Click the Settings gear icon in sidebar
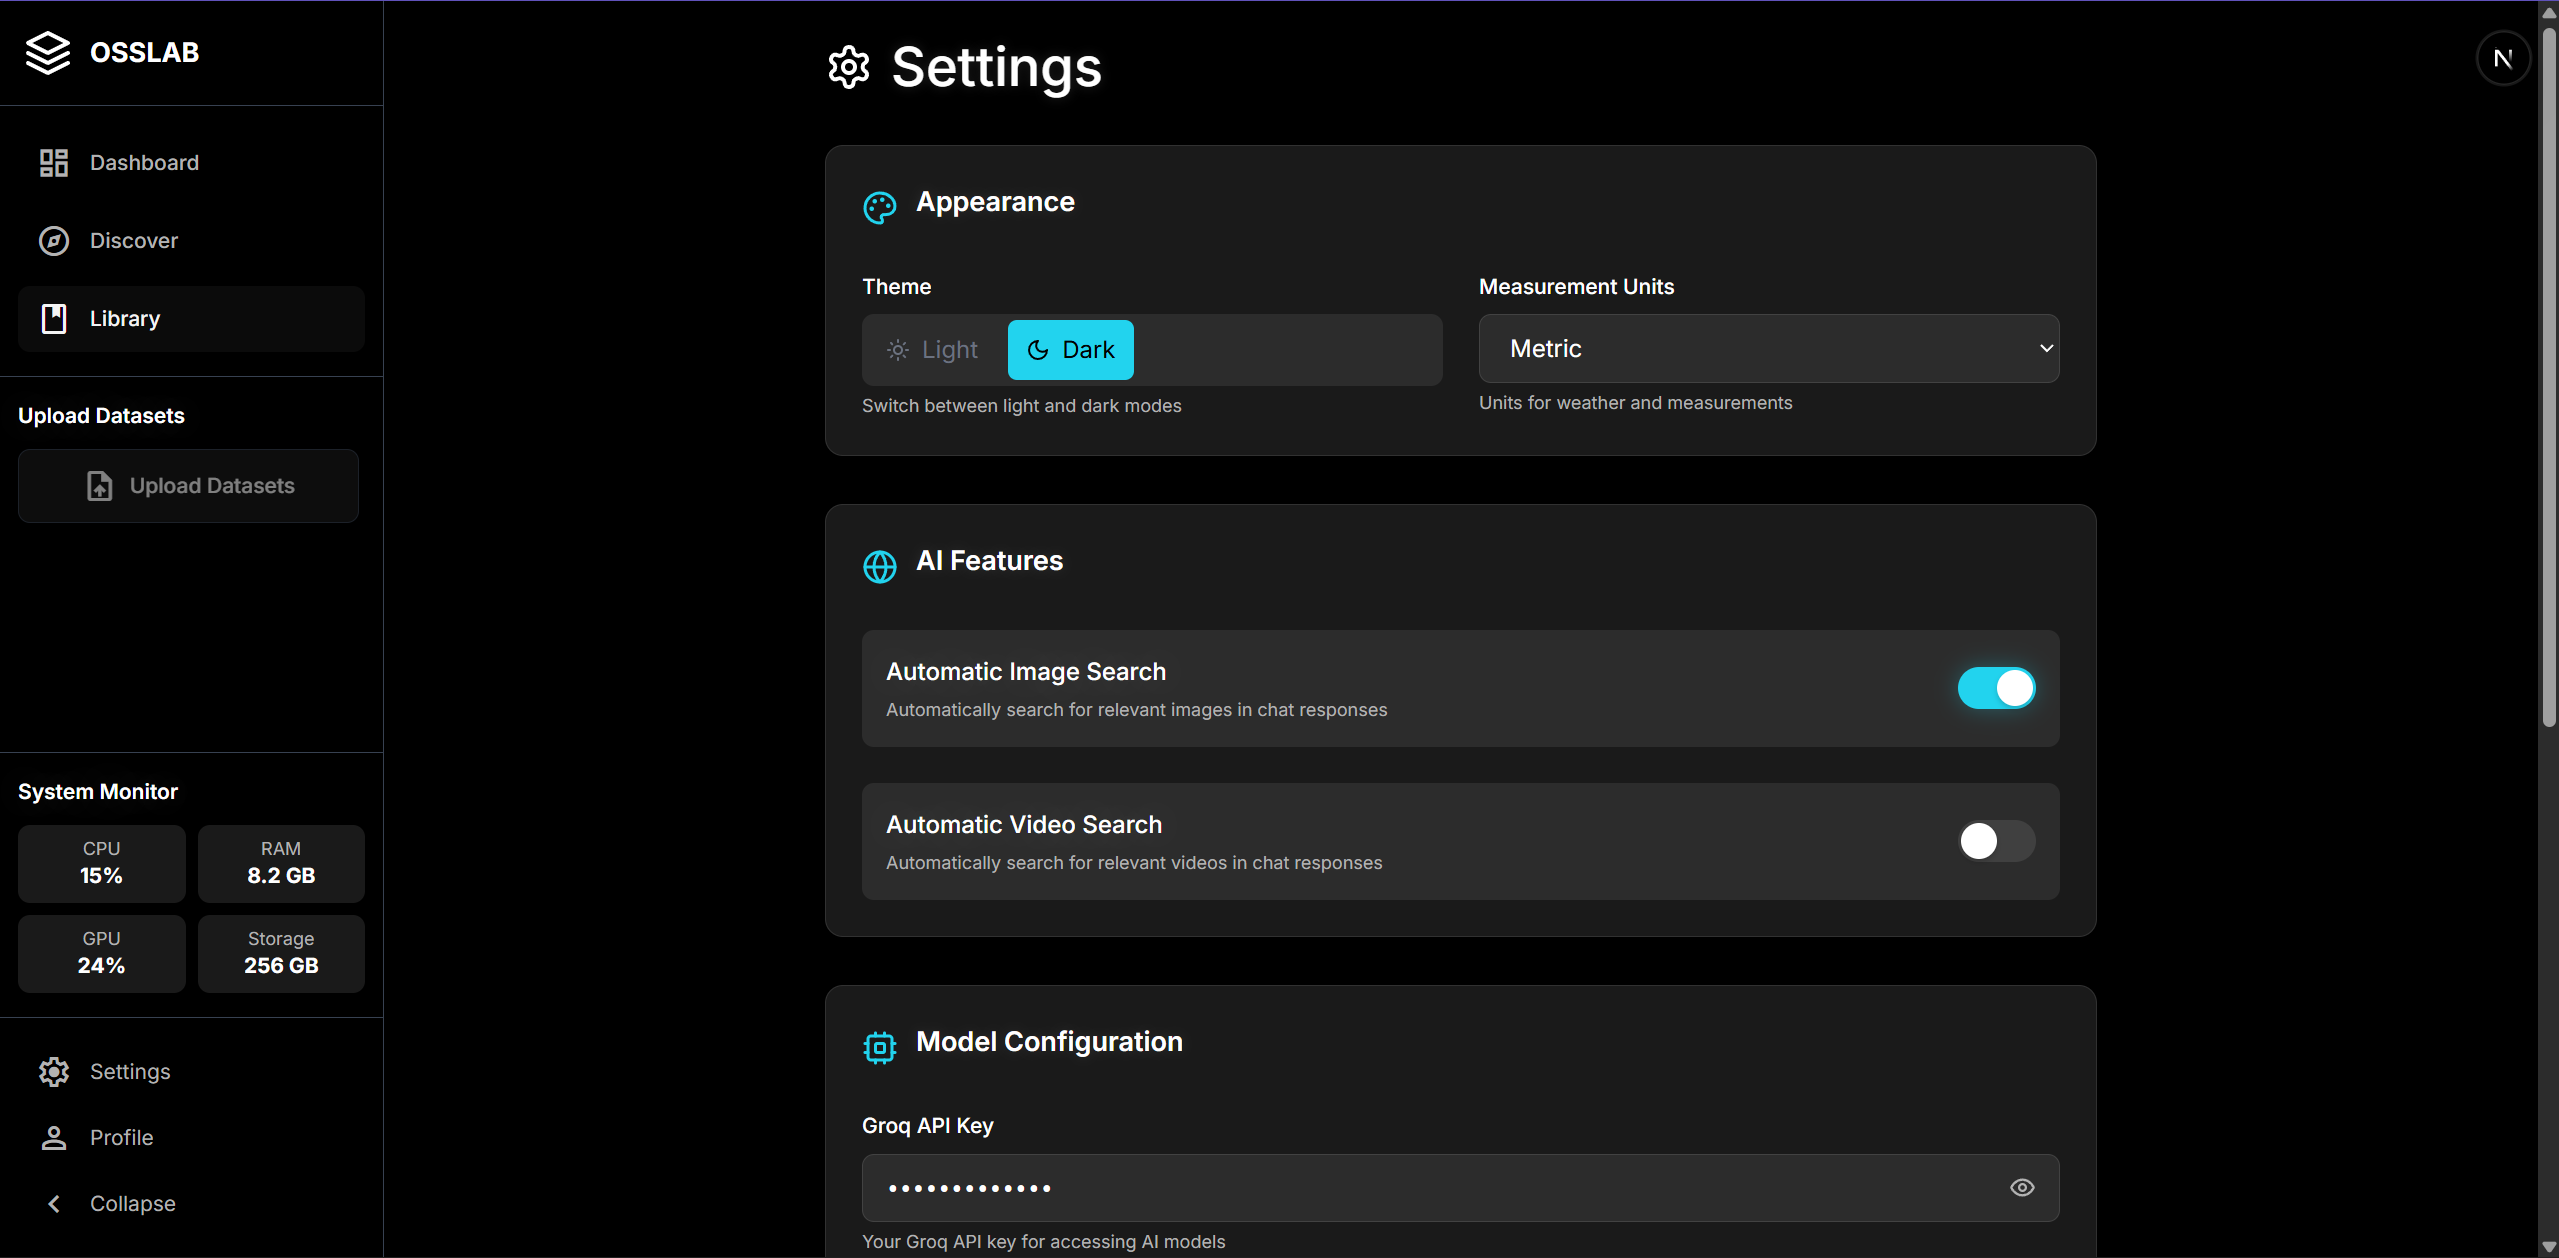This screenshot has height=1258, width=2559. (x=53, y=1072)
